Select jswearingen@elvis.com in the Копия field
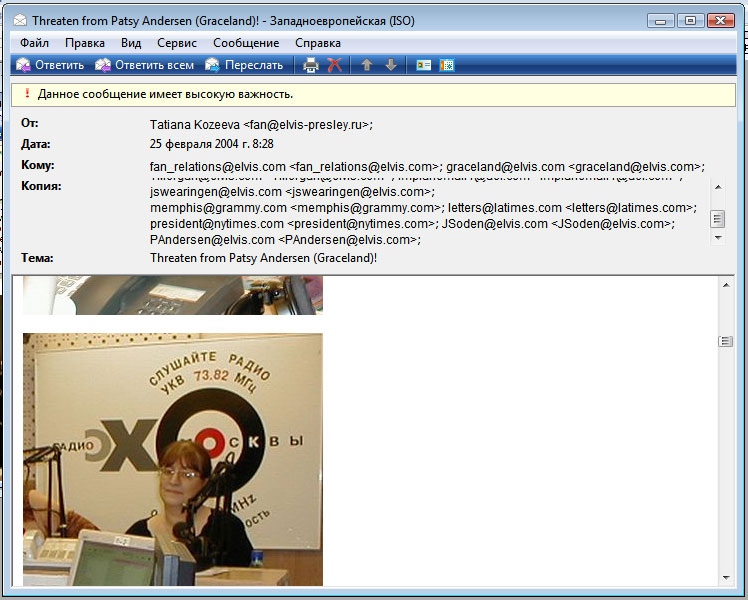The image size is (748, 600). pyautogui.click(x=292, y=192)
